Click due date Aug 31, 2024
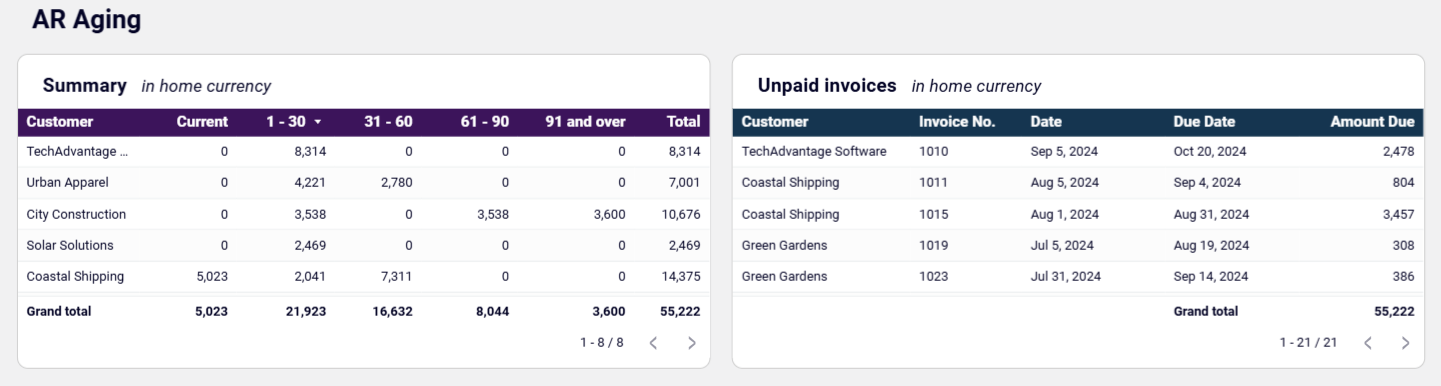Viewport: 1441px width, 386px height. click(1211, 214)
